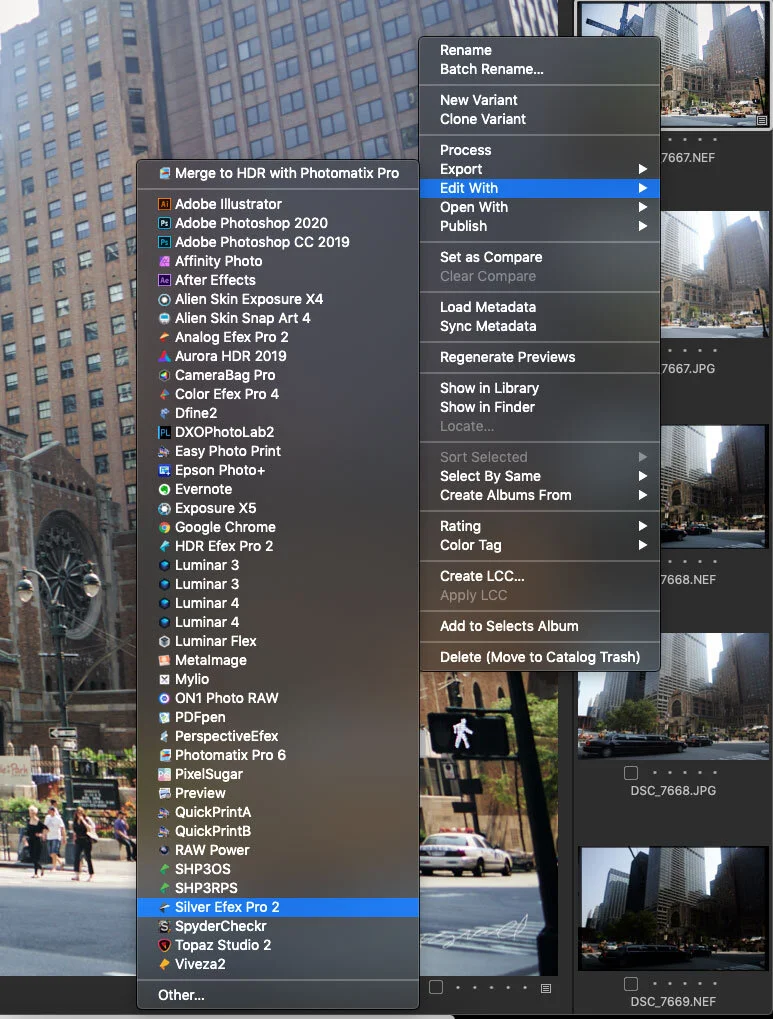Click the Topaz Studio 2 icon
The width and height of the screenshot is (773, 1019).
click(164, 945)
